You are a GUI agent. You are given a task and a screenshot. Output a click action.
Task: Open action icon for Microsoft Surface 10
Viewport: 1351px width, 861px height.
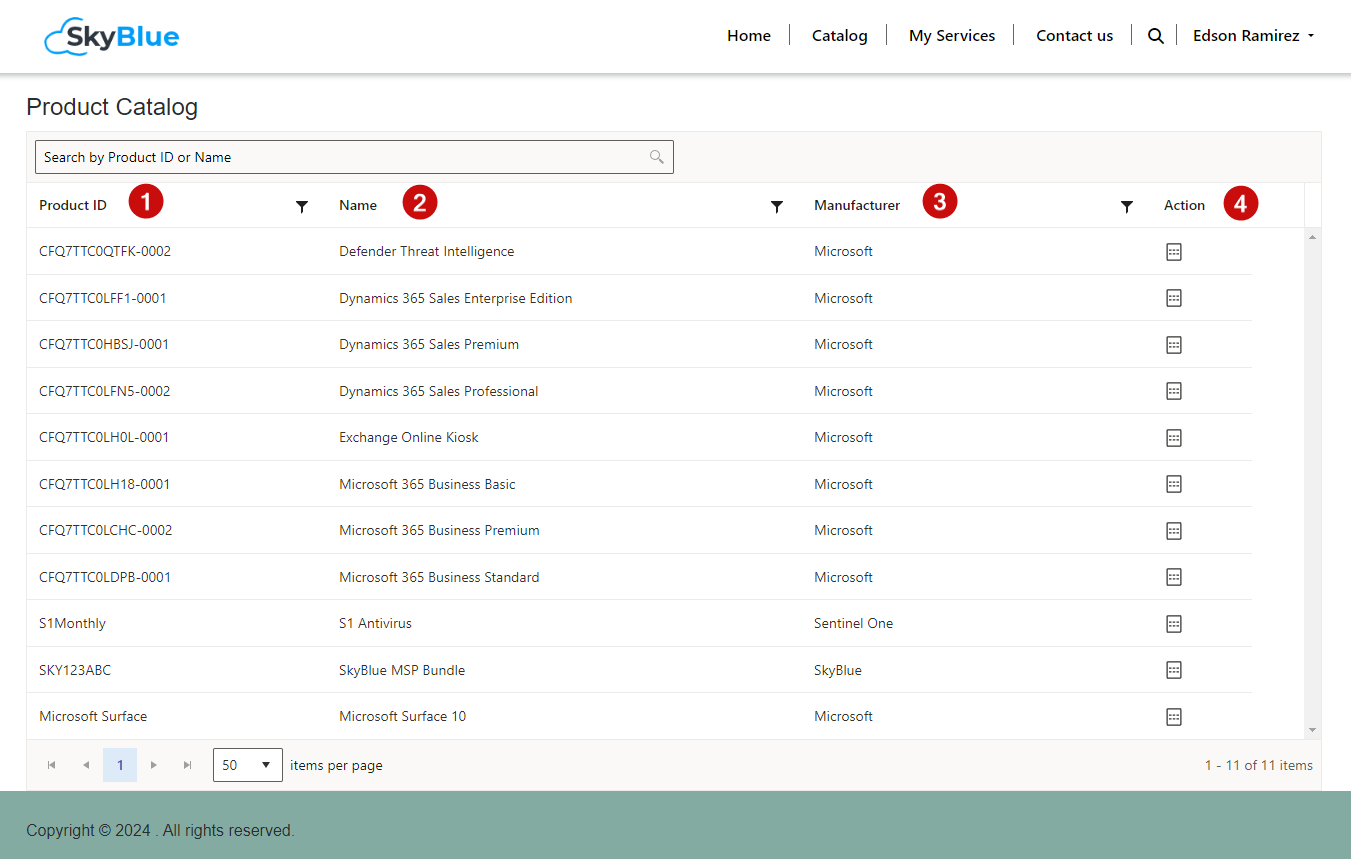[1174, 717]
